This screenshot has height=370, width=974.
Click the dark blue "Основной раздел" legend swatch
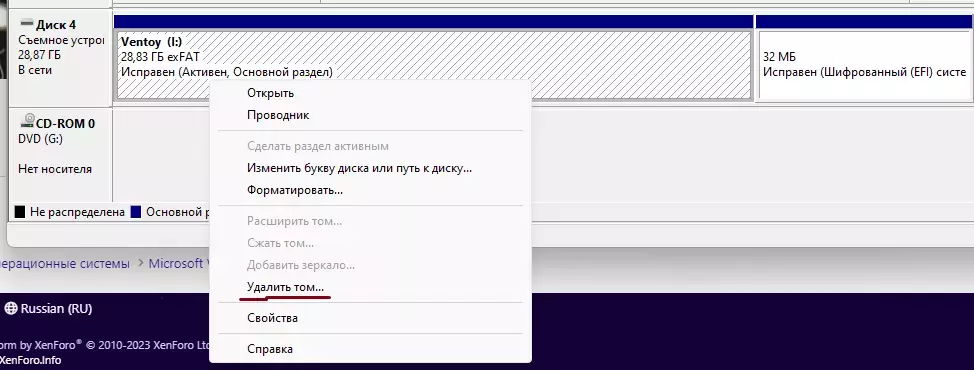137,212
